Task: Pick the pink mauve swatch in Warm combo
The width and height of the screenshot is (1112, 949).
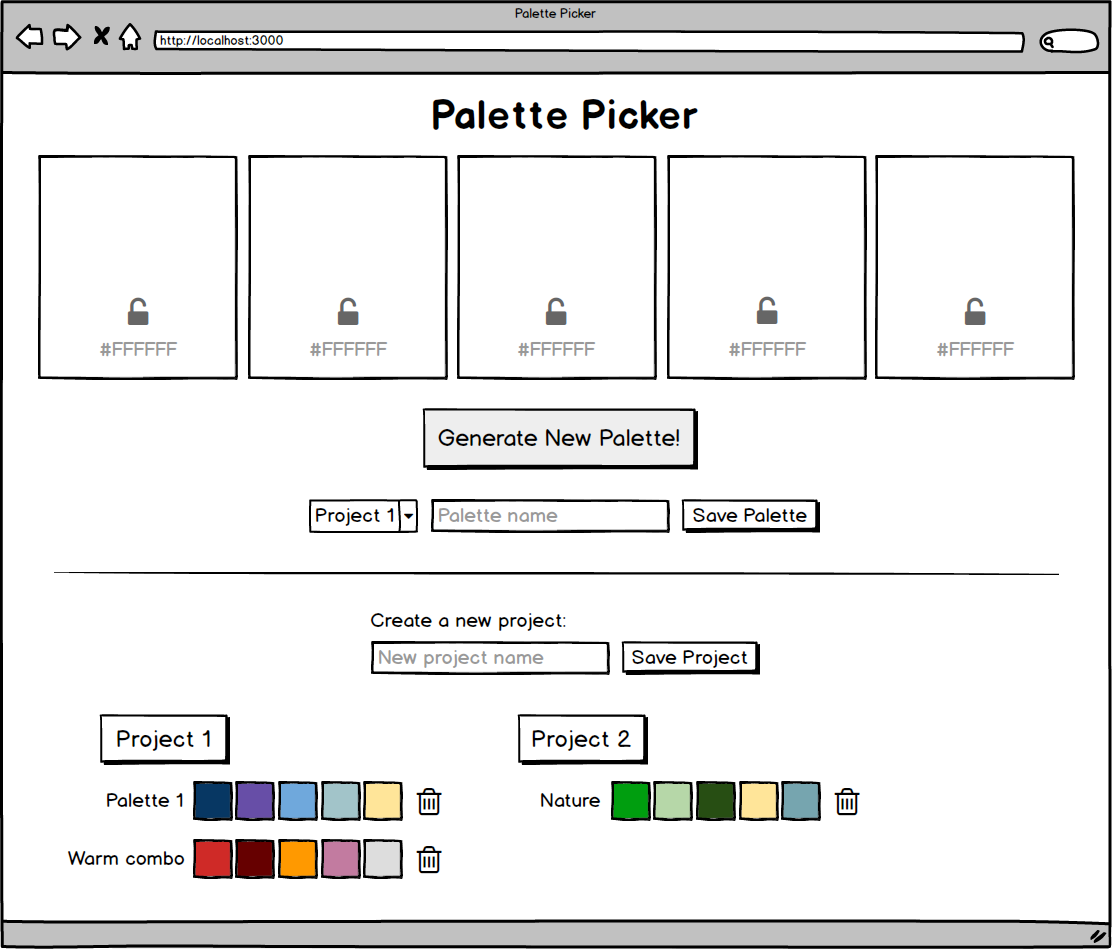Action: [x=340, y=859]
